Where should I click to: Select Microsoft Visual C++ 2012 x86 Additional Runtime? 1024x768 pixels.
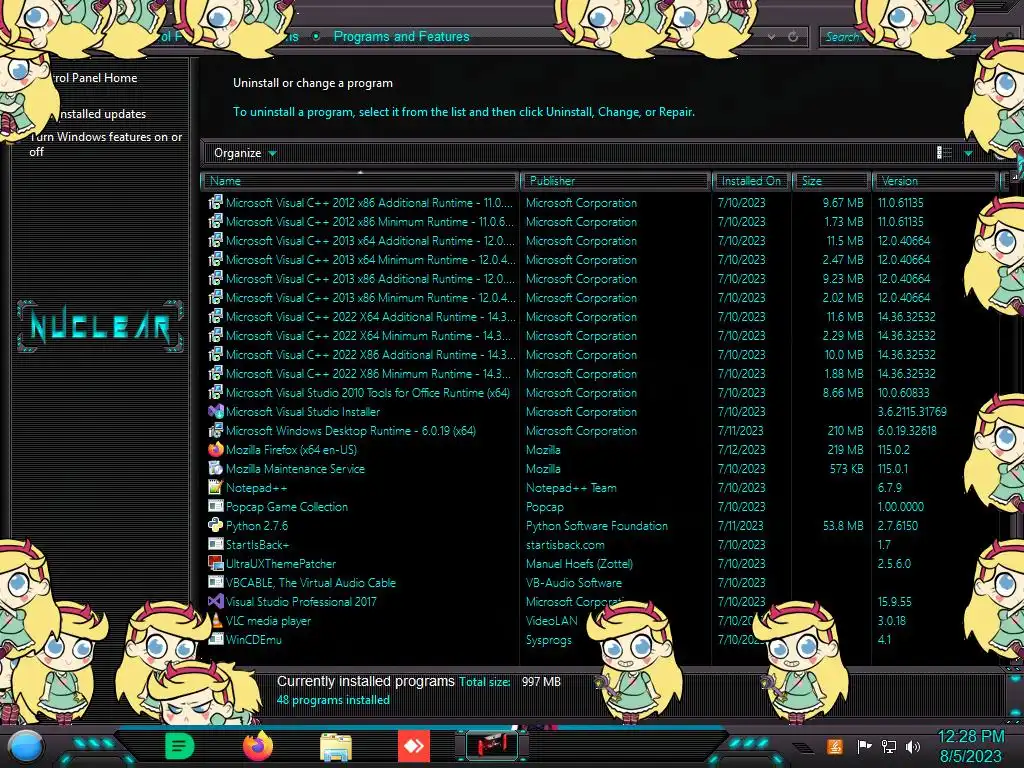pos(369,203)
